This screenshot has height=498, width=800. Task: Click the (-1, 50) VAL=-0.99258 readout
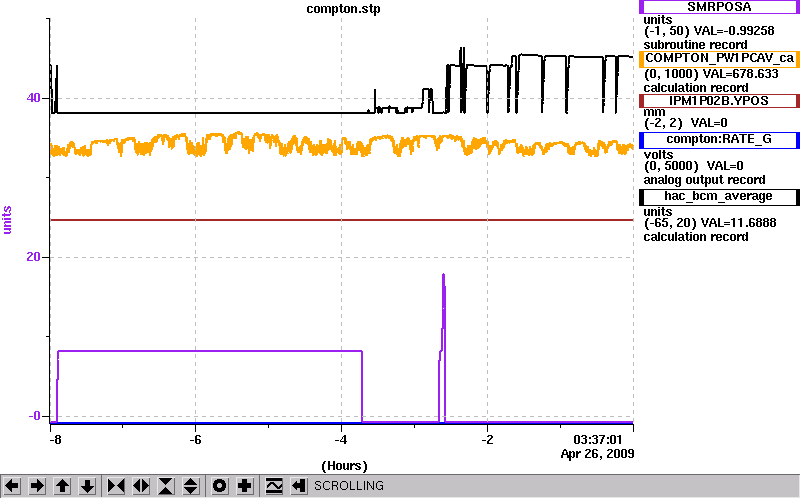[709, 31]
